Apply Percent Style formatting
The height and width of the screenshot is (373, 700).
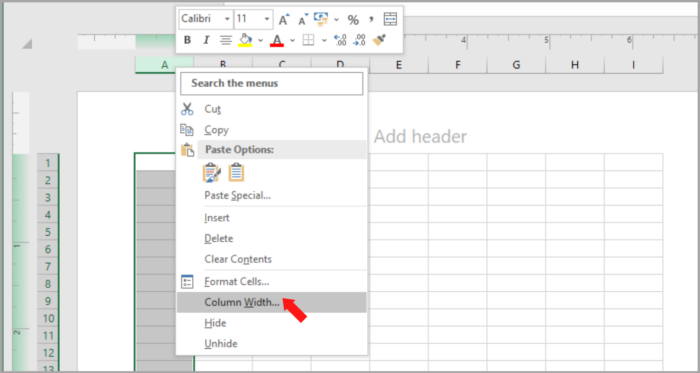[353, 20]
